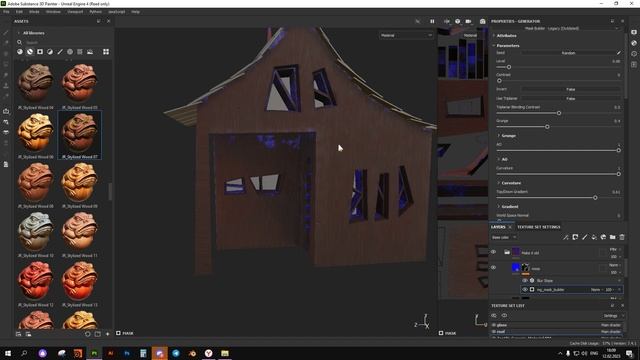The height and width of the screenshot is (360, 640).
Task: Open shader settings icon on right dock
Action: coord(634,43)
